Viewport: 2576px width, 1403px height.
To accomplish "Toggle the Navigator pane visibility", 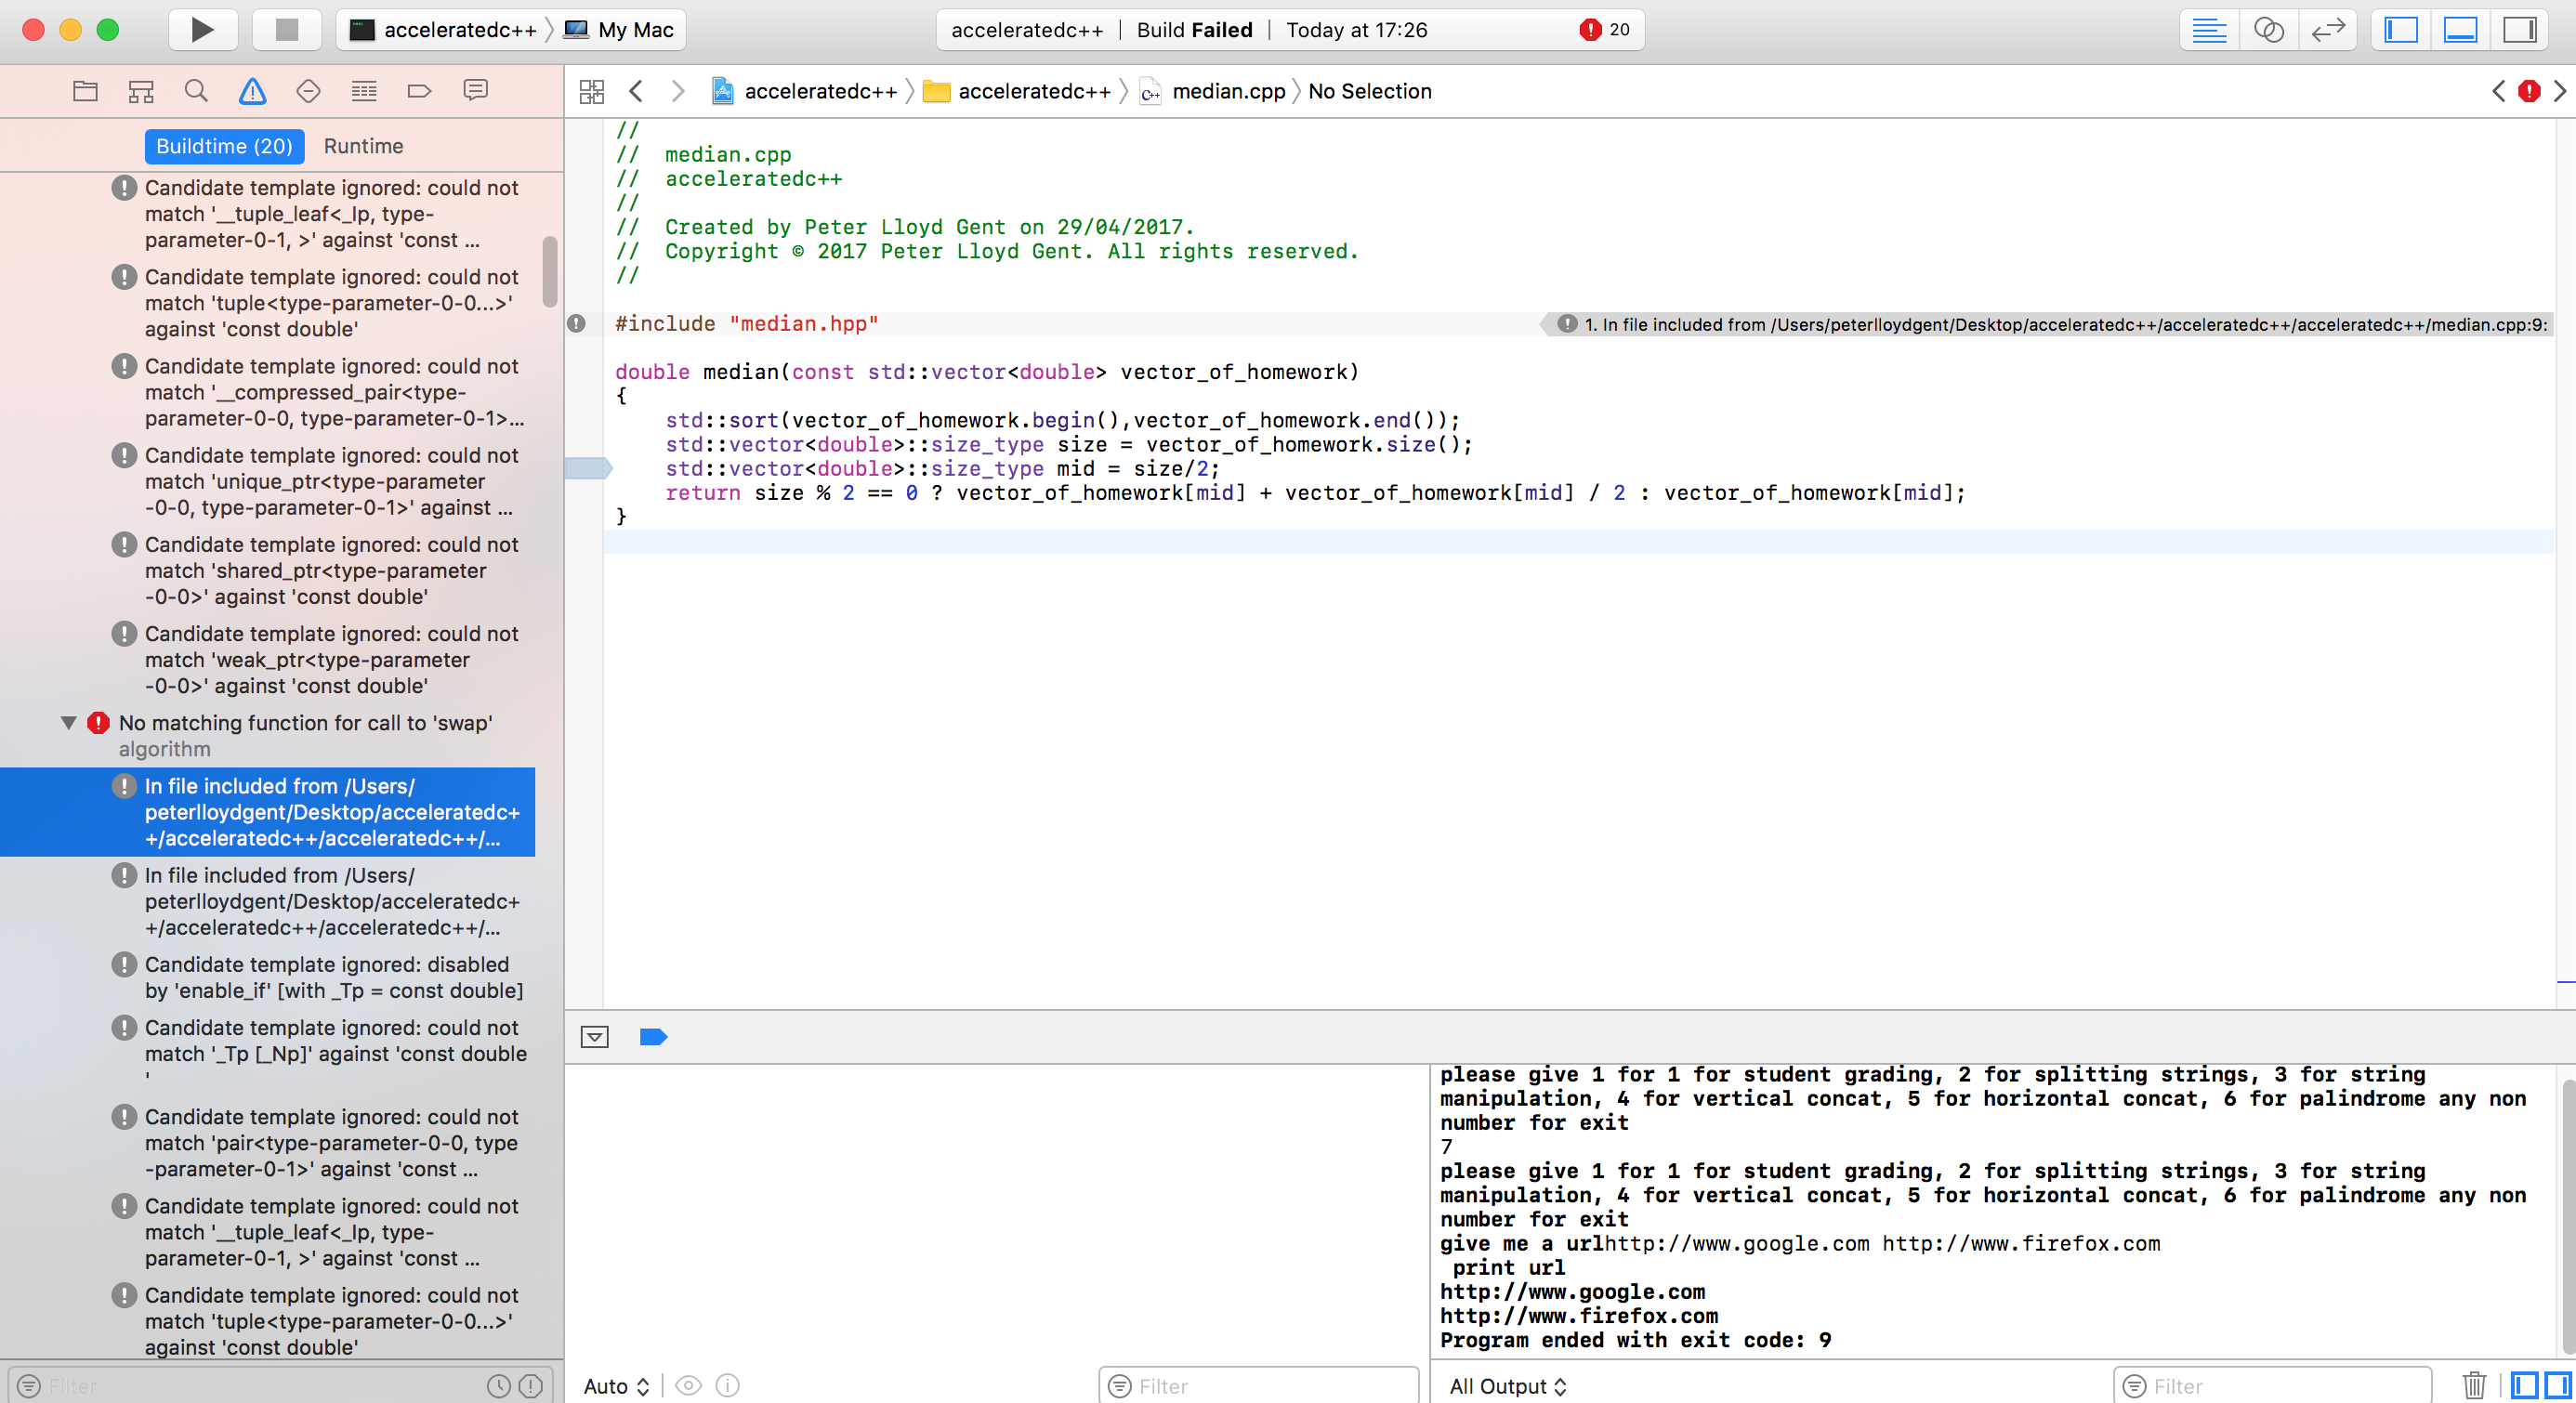I will (2400, 30).
